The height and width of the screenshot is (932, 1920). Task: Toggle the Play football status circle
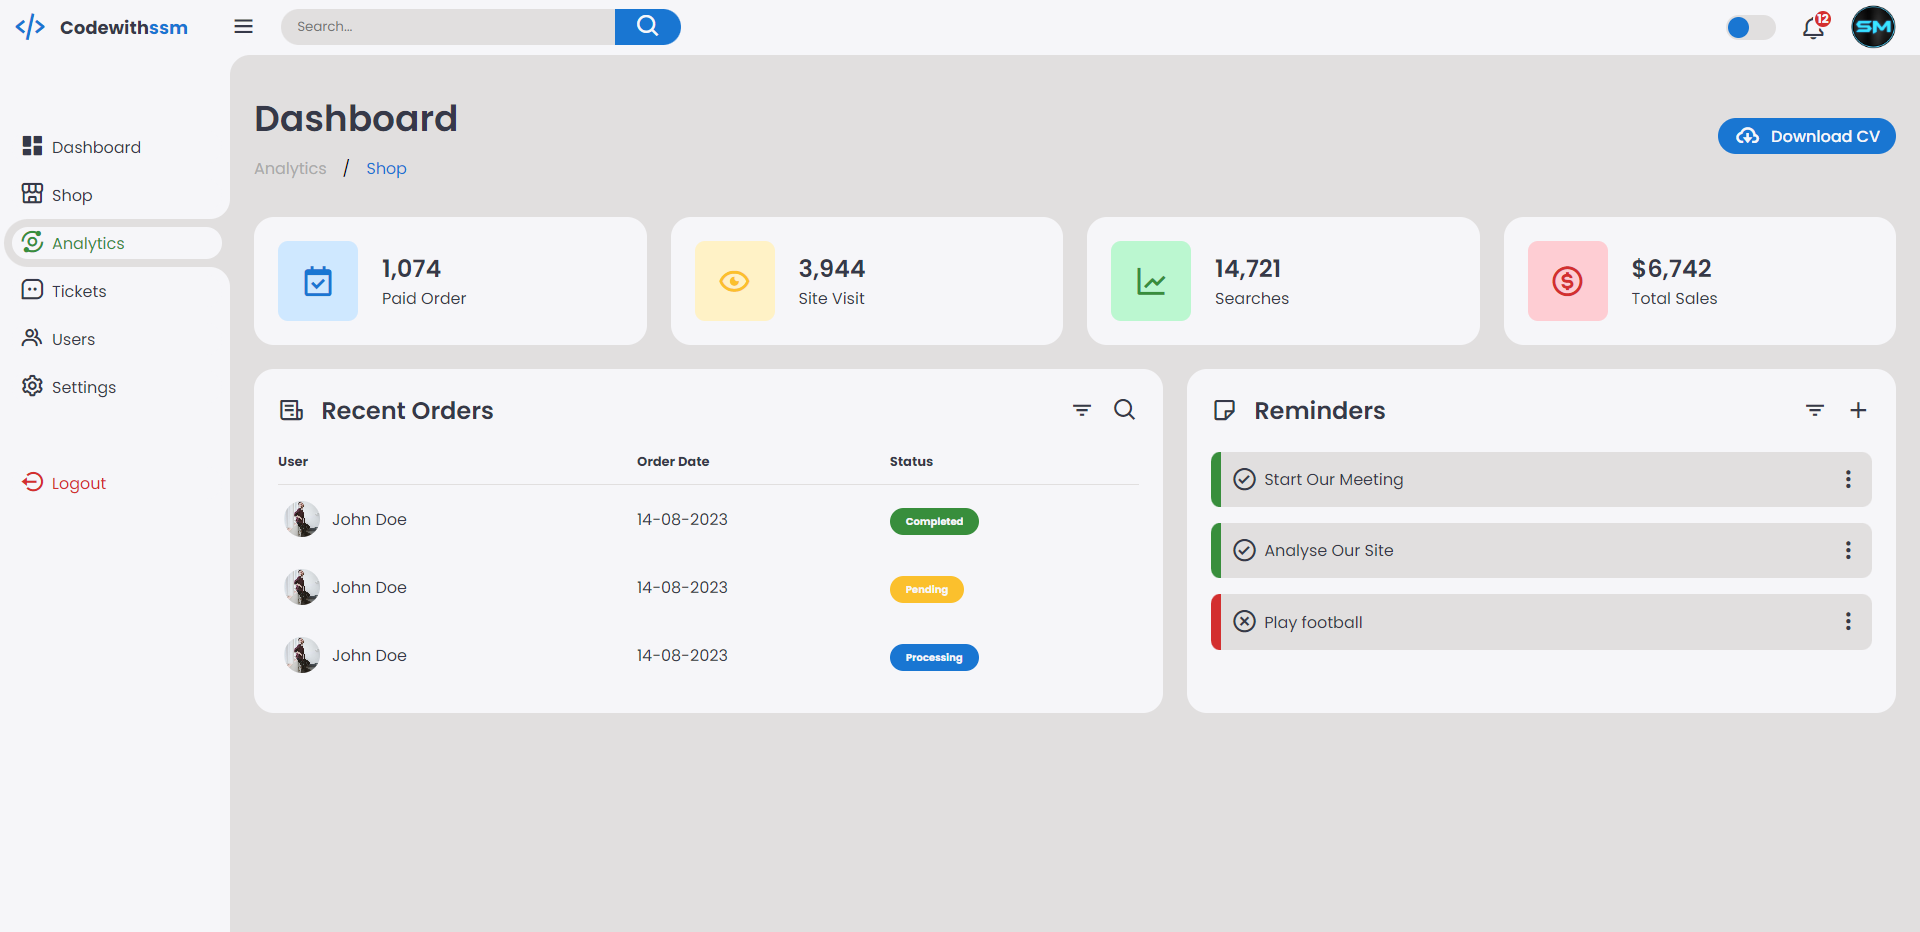[1244, 622]
